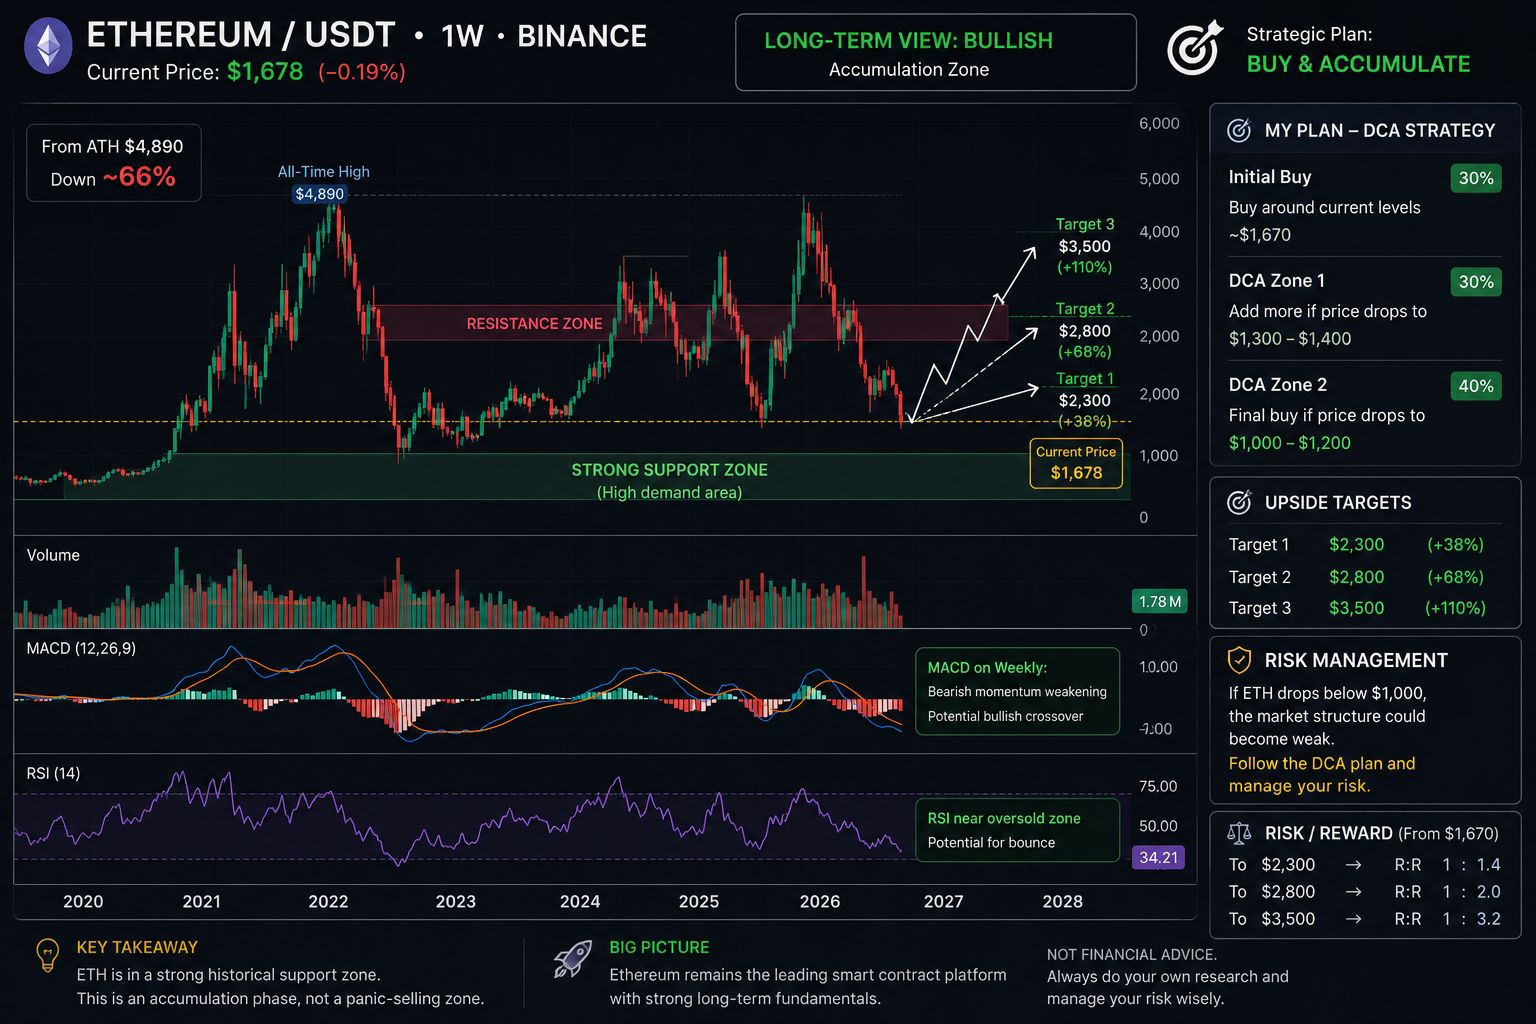Click the Target 1 $2,300 chart annotation
The image size is (1536, 1024).
pos(1085,400)
